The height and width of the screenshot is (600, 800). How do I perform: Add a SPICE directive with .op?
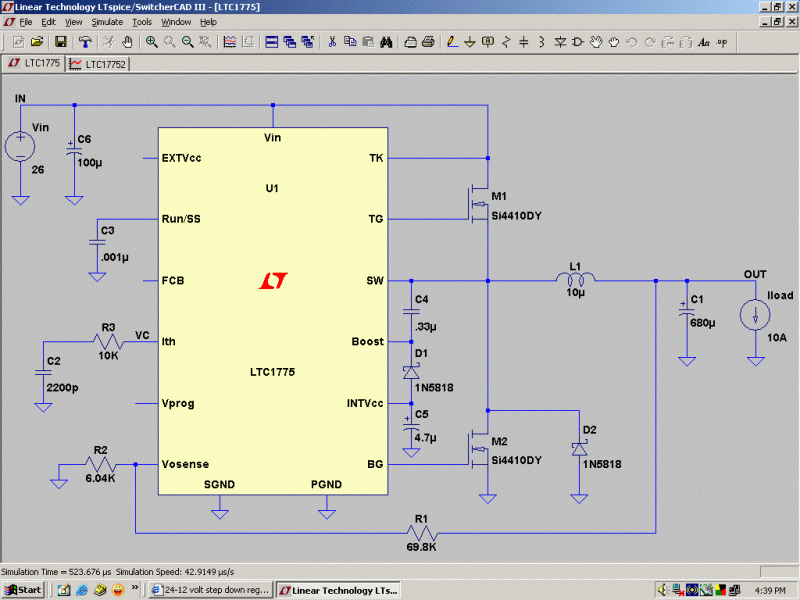(x=722, y=42)
